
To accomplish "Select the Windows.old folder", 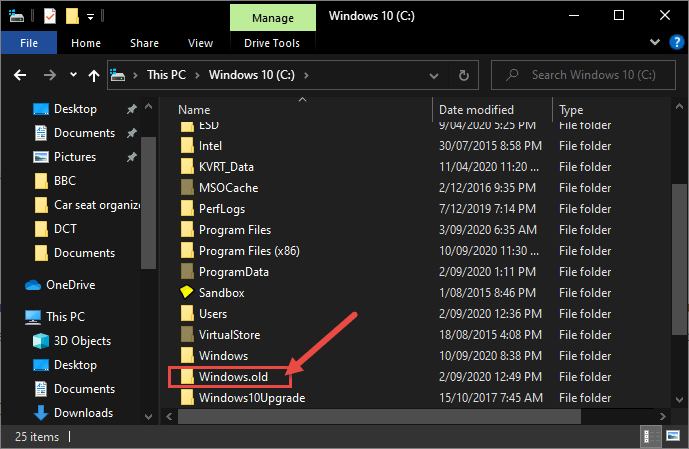I will [x=233, y=377].
